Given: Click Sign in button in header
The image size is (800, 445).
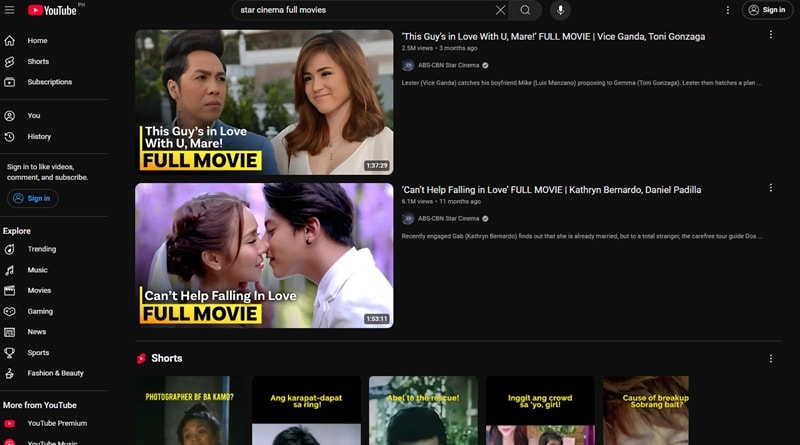Looking at the screenshot, I should pyautogui.click(x=767, y=10).
